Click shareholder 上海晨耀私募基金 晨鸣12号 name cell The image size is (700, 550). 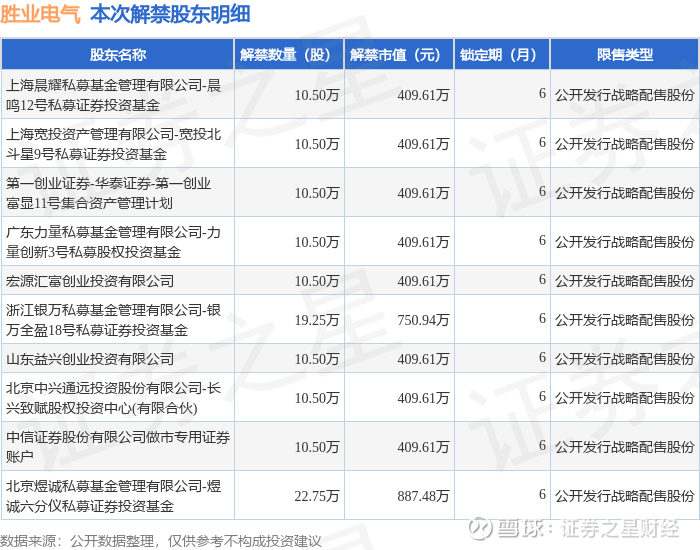click(118, 95)
